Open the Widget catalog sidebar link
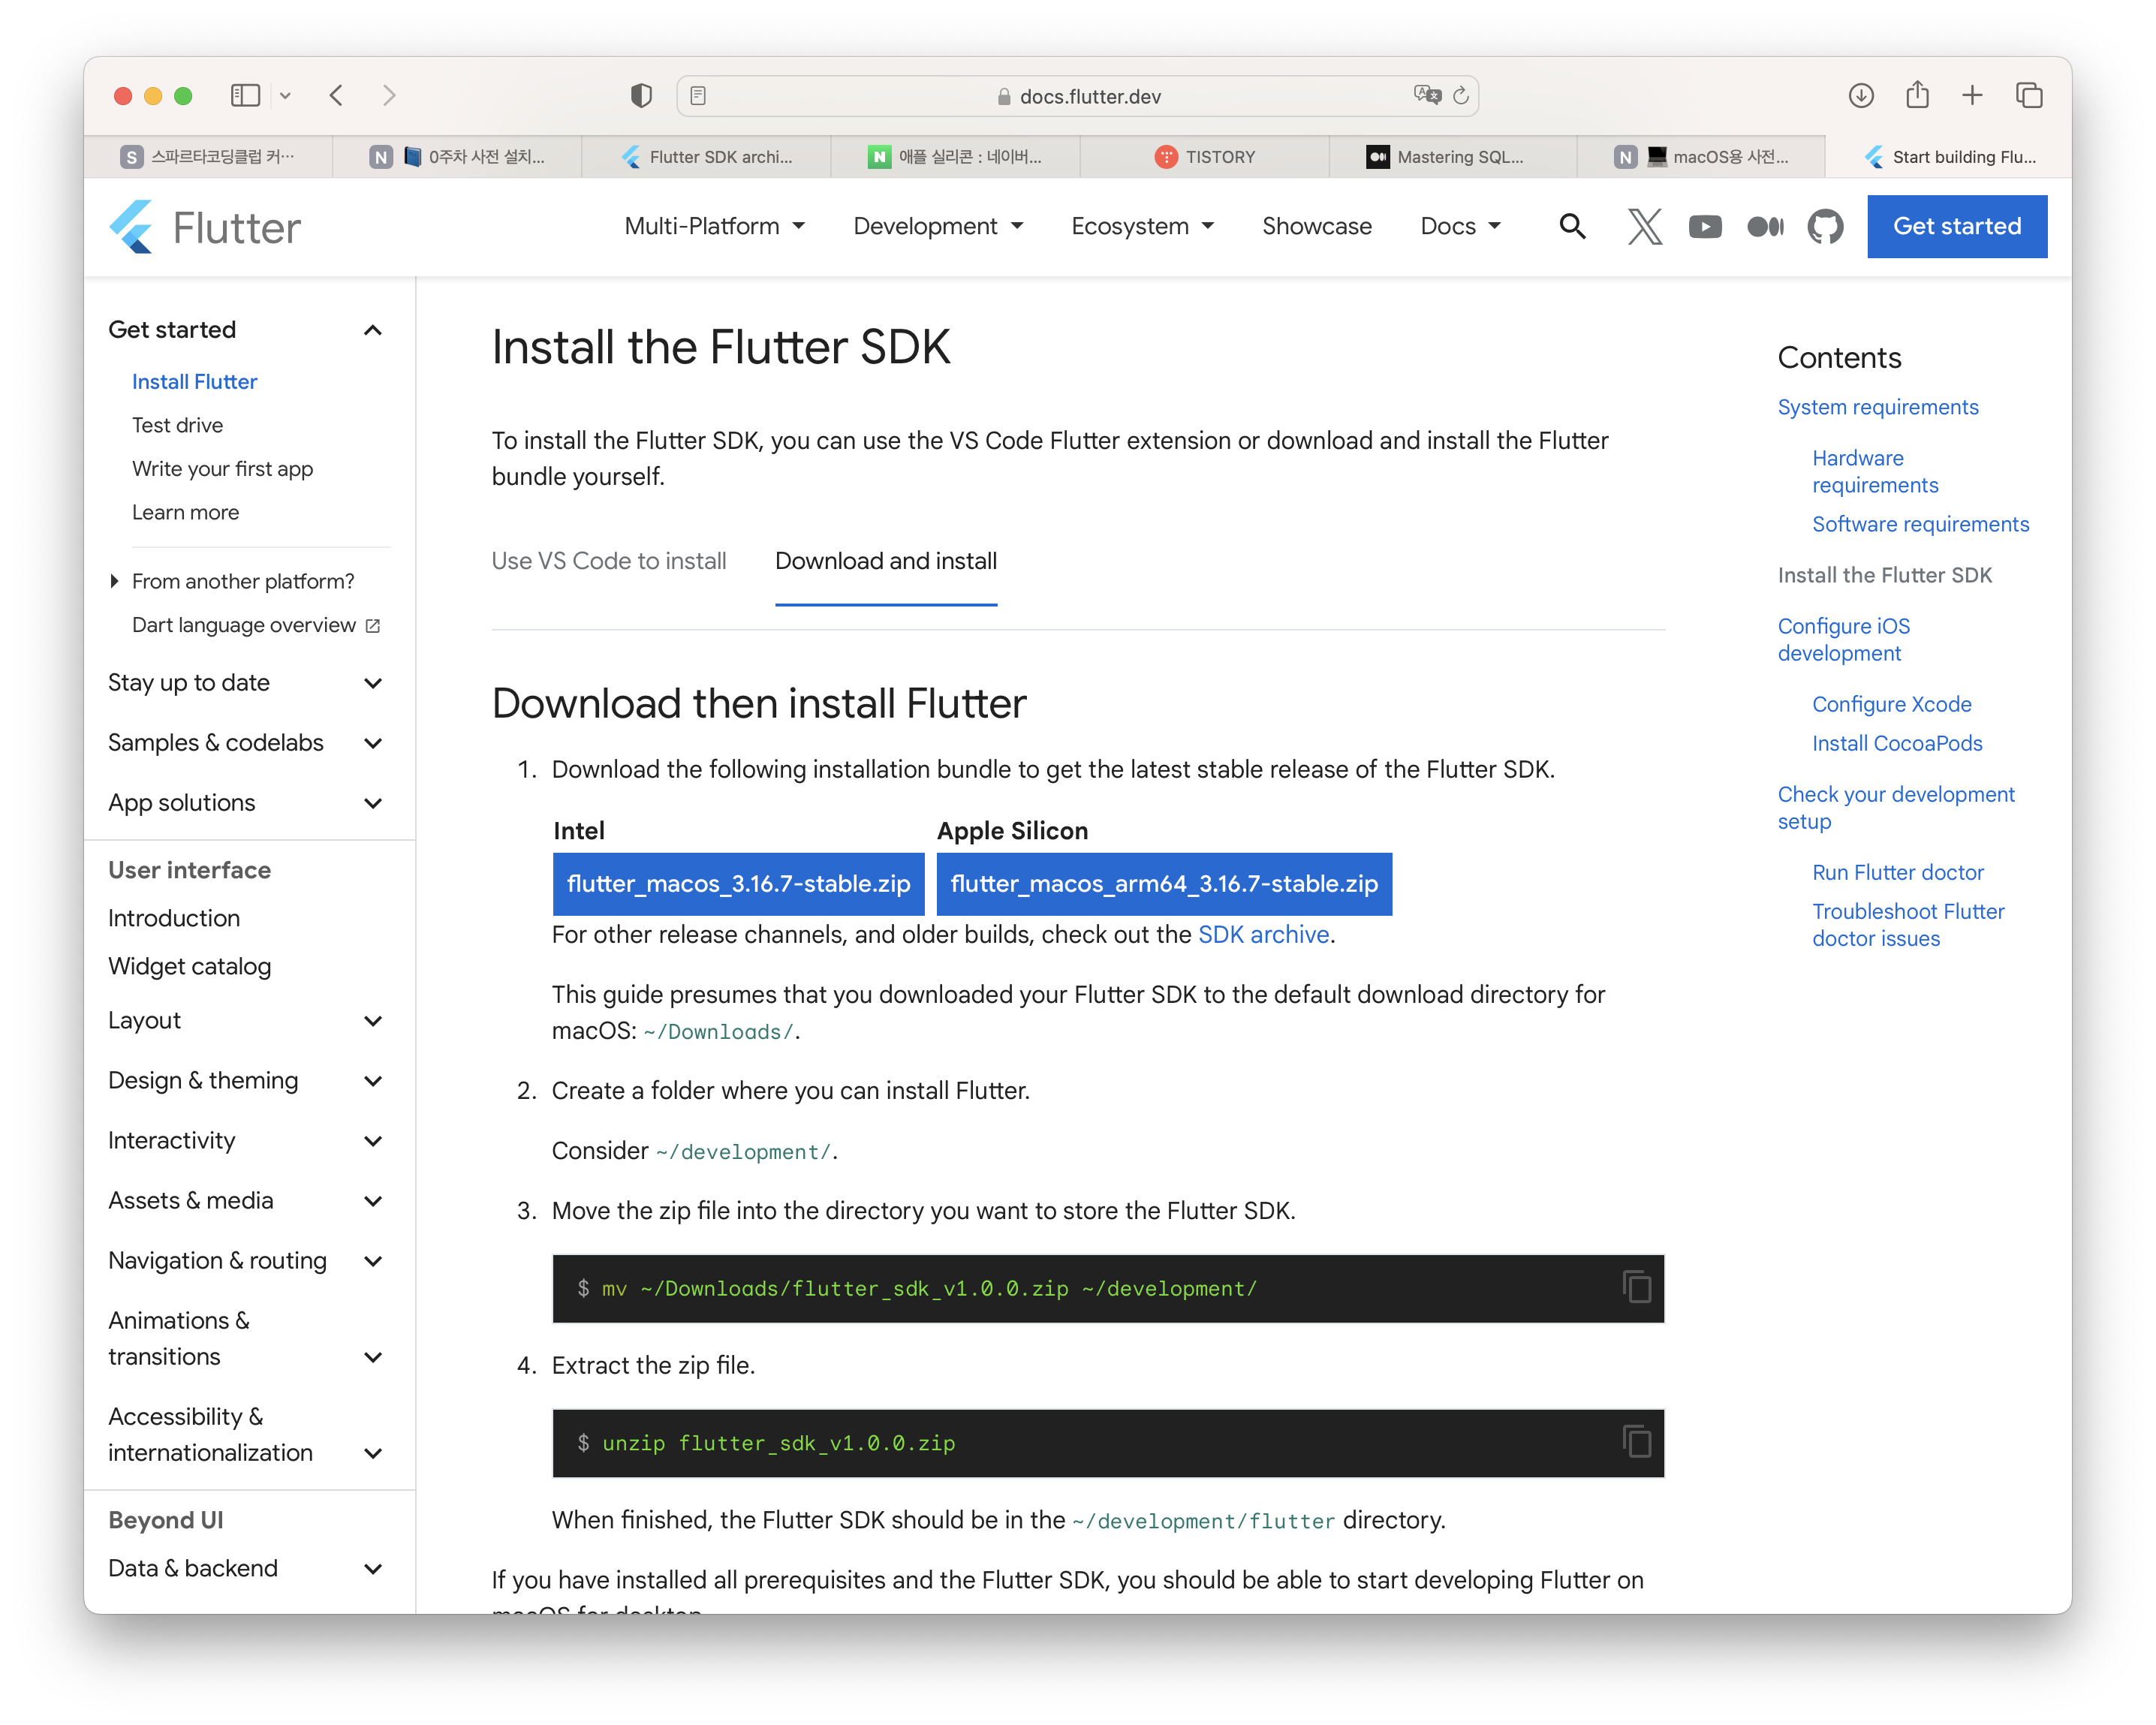The image size is (2156, 1725). tap(190, 966)
